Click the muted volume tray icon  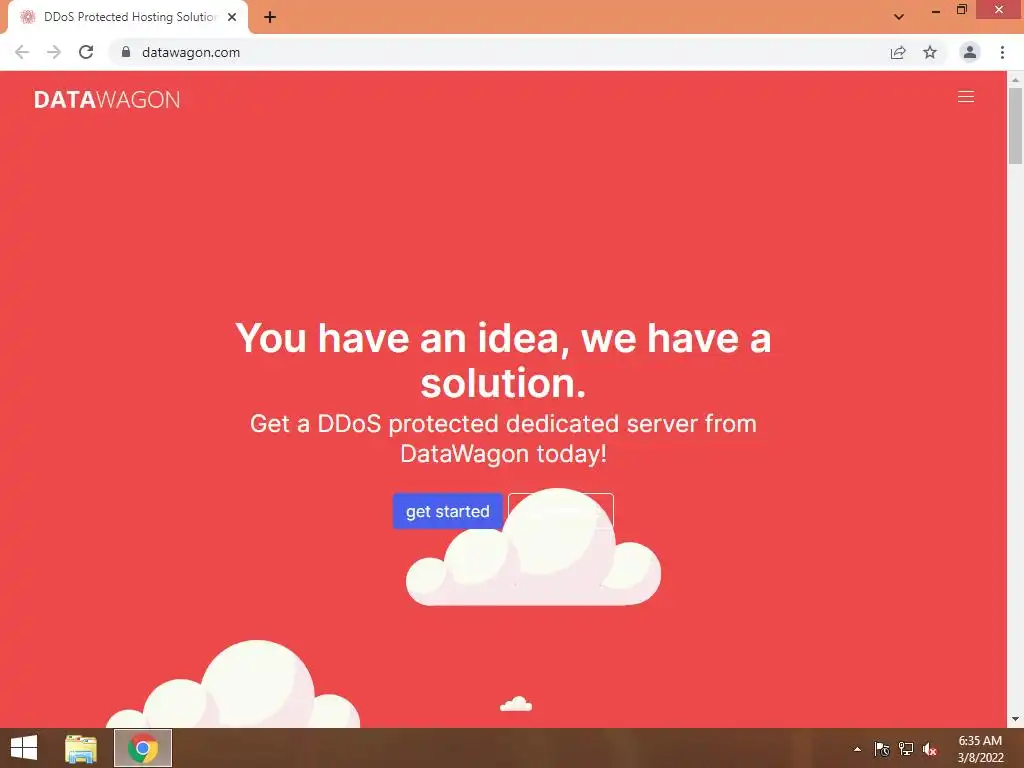tap(930, 749)
